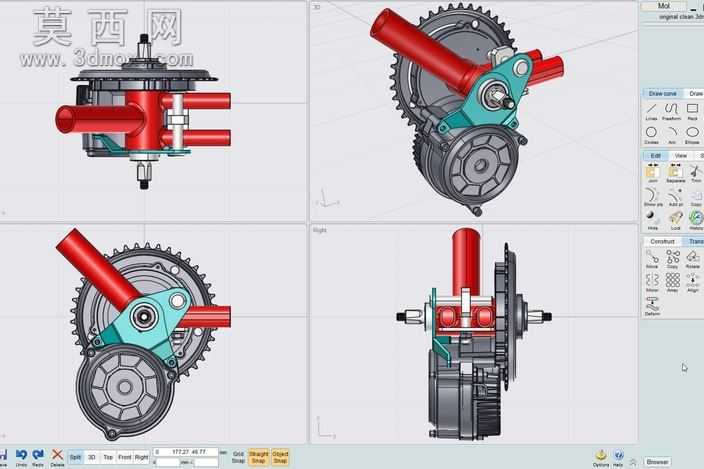The height and width of the screenshot is (469, 704).
Task: Activate the Show pts tool
Action: 652,197
